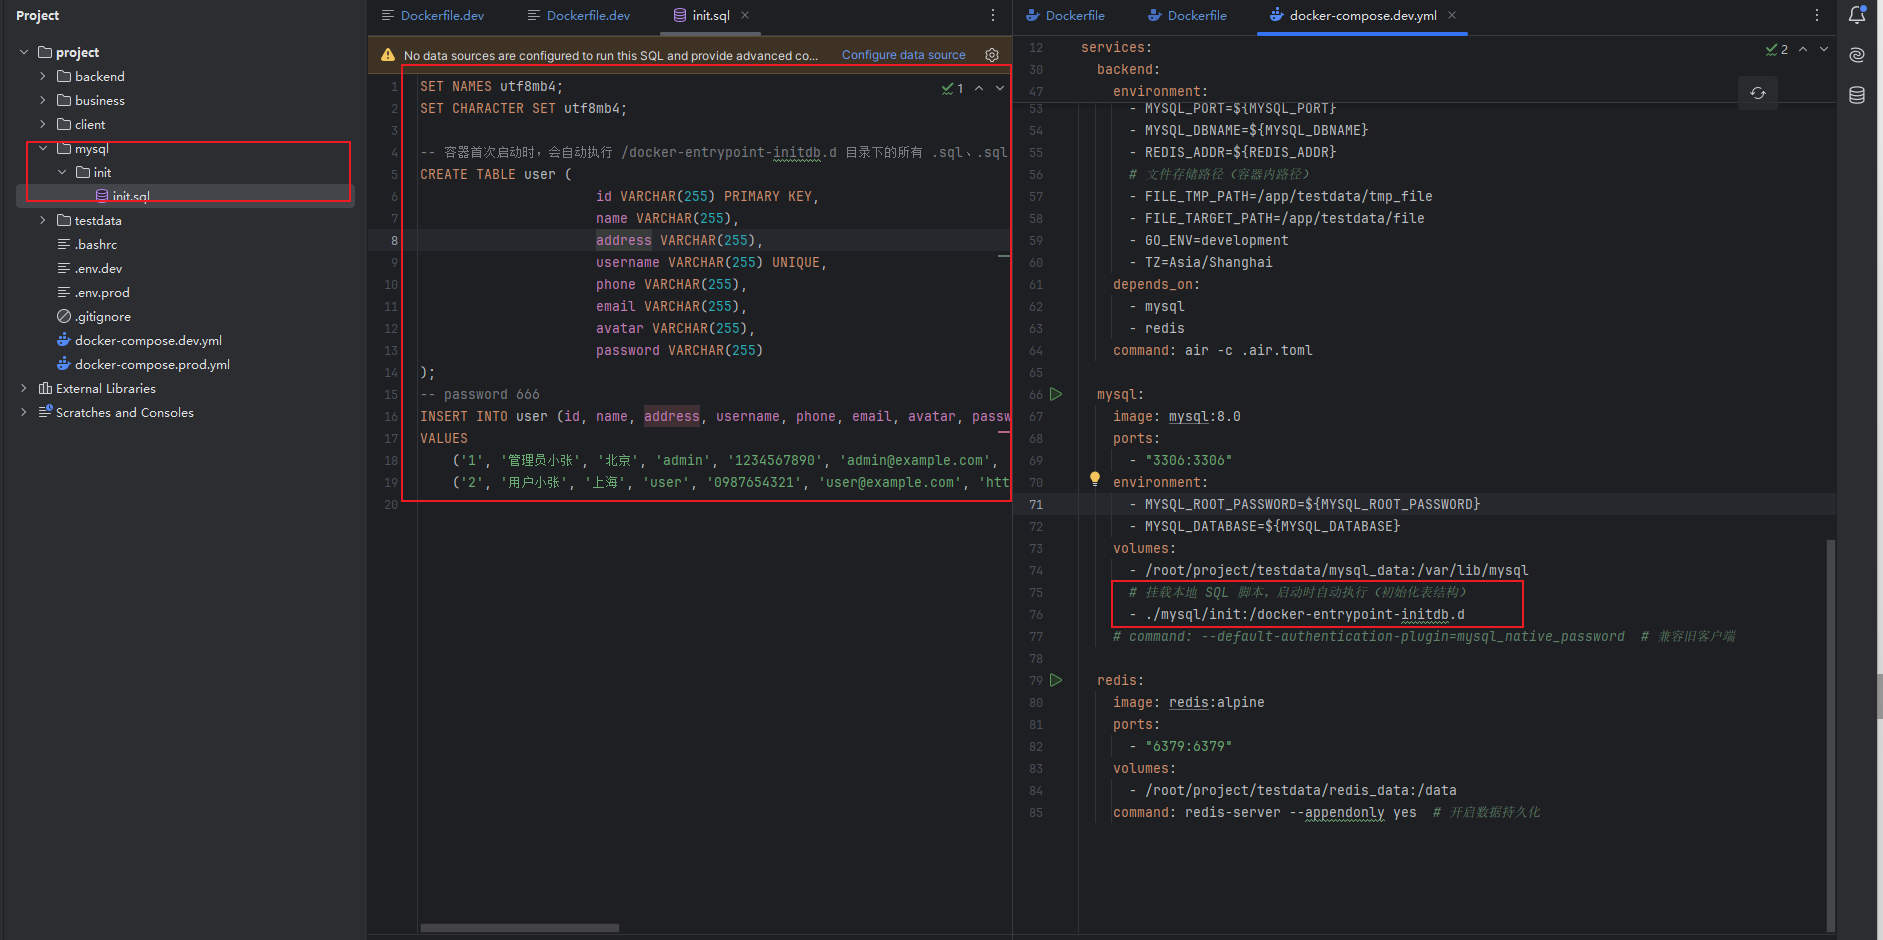Expand the client folder
Screen dimensions: 1883x940
(43, 124)
